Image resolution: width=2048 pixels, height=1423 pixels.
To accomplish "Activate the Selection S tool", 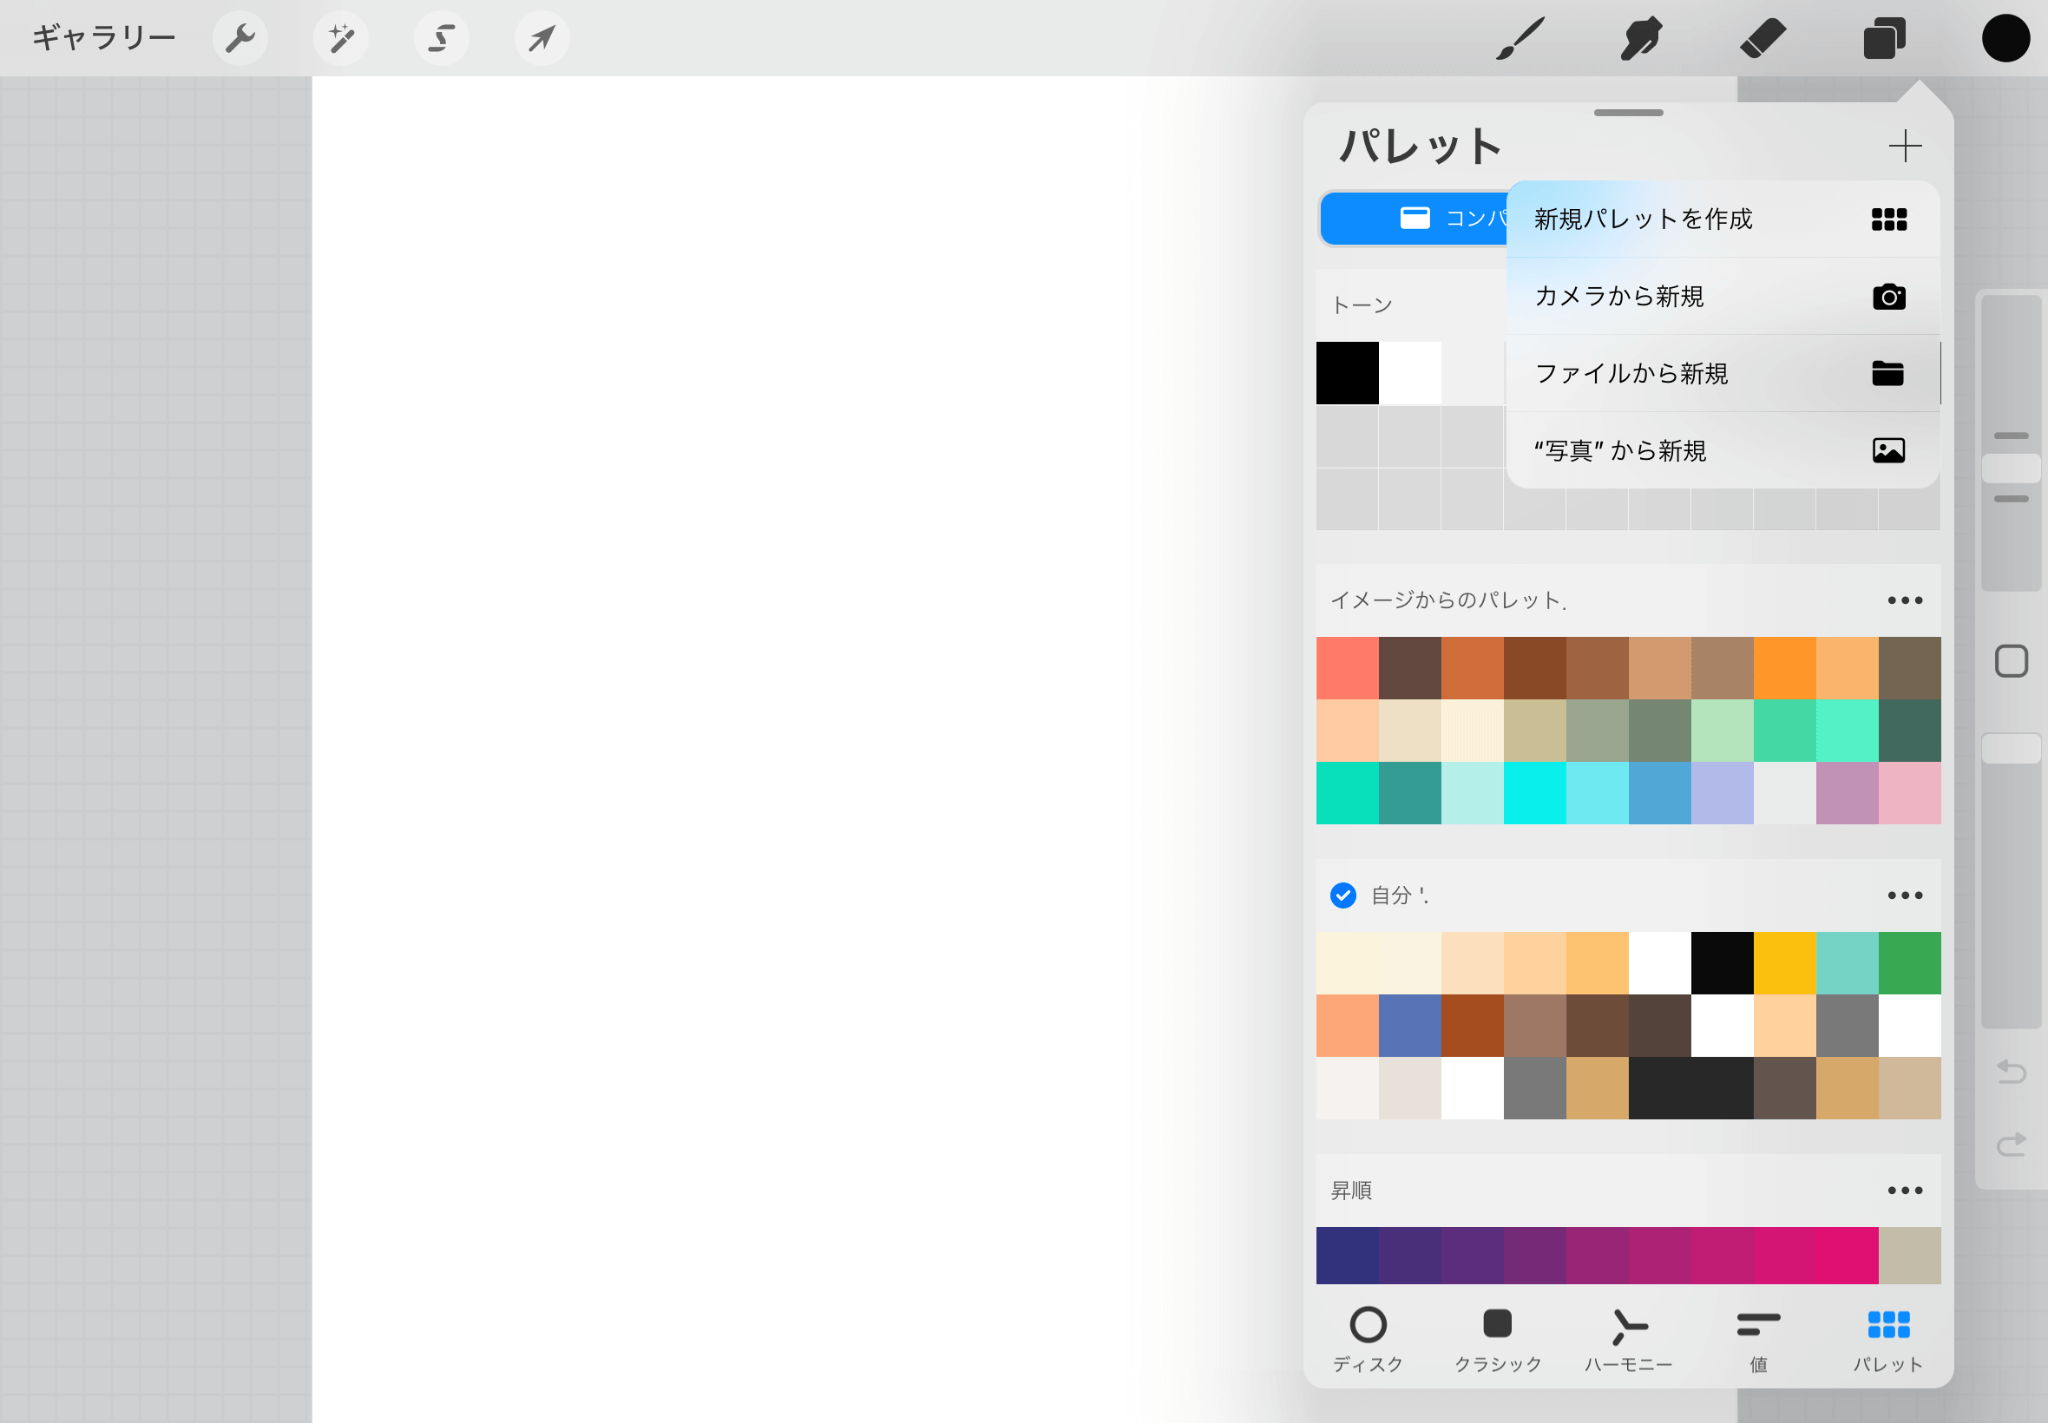I will (x=441, y=39).
